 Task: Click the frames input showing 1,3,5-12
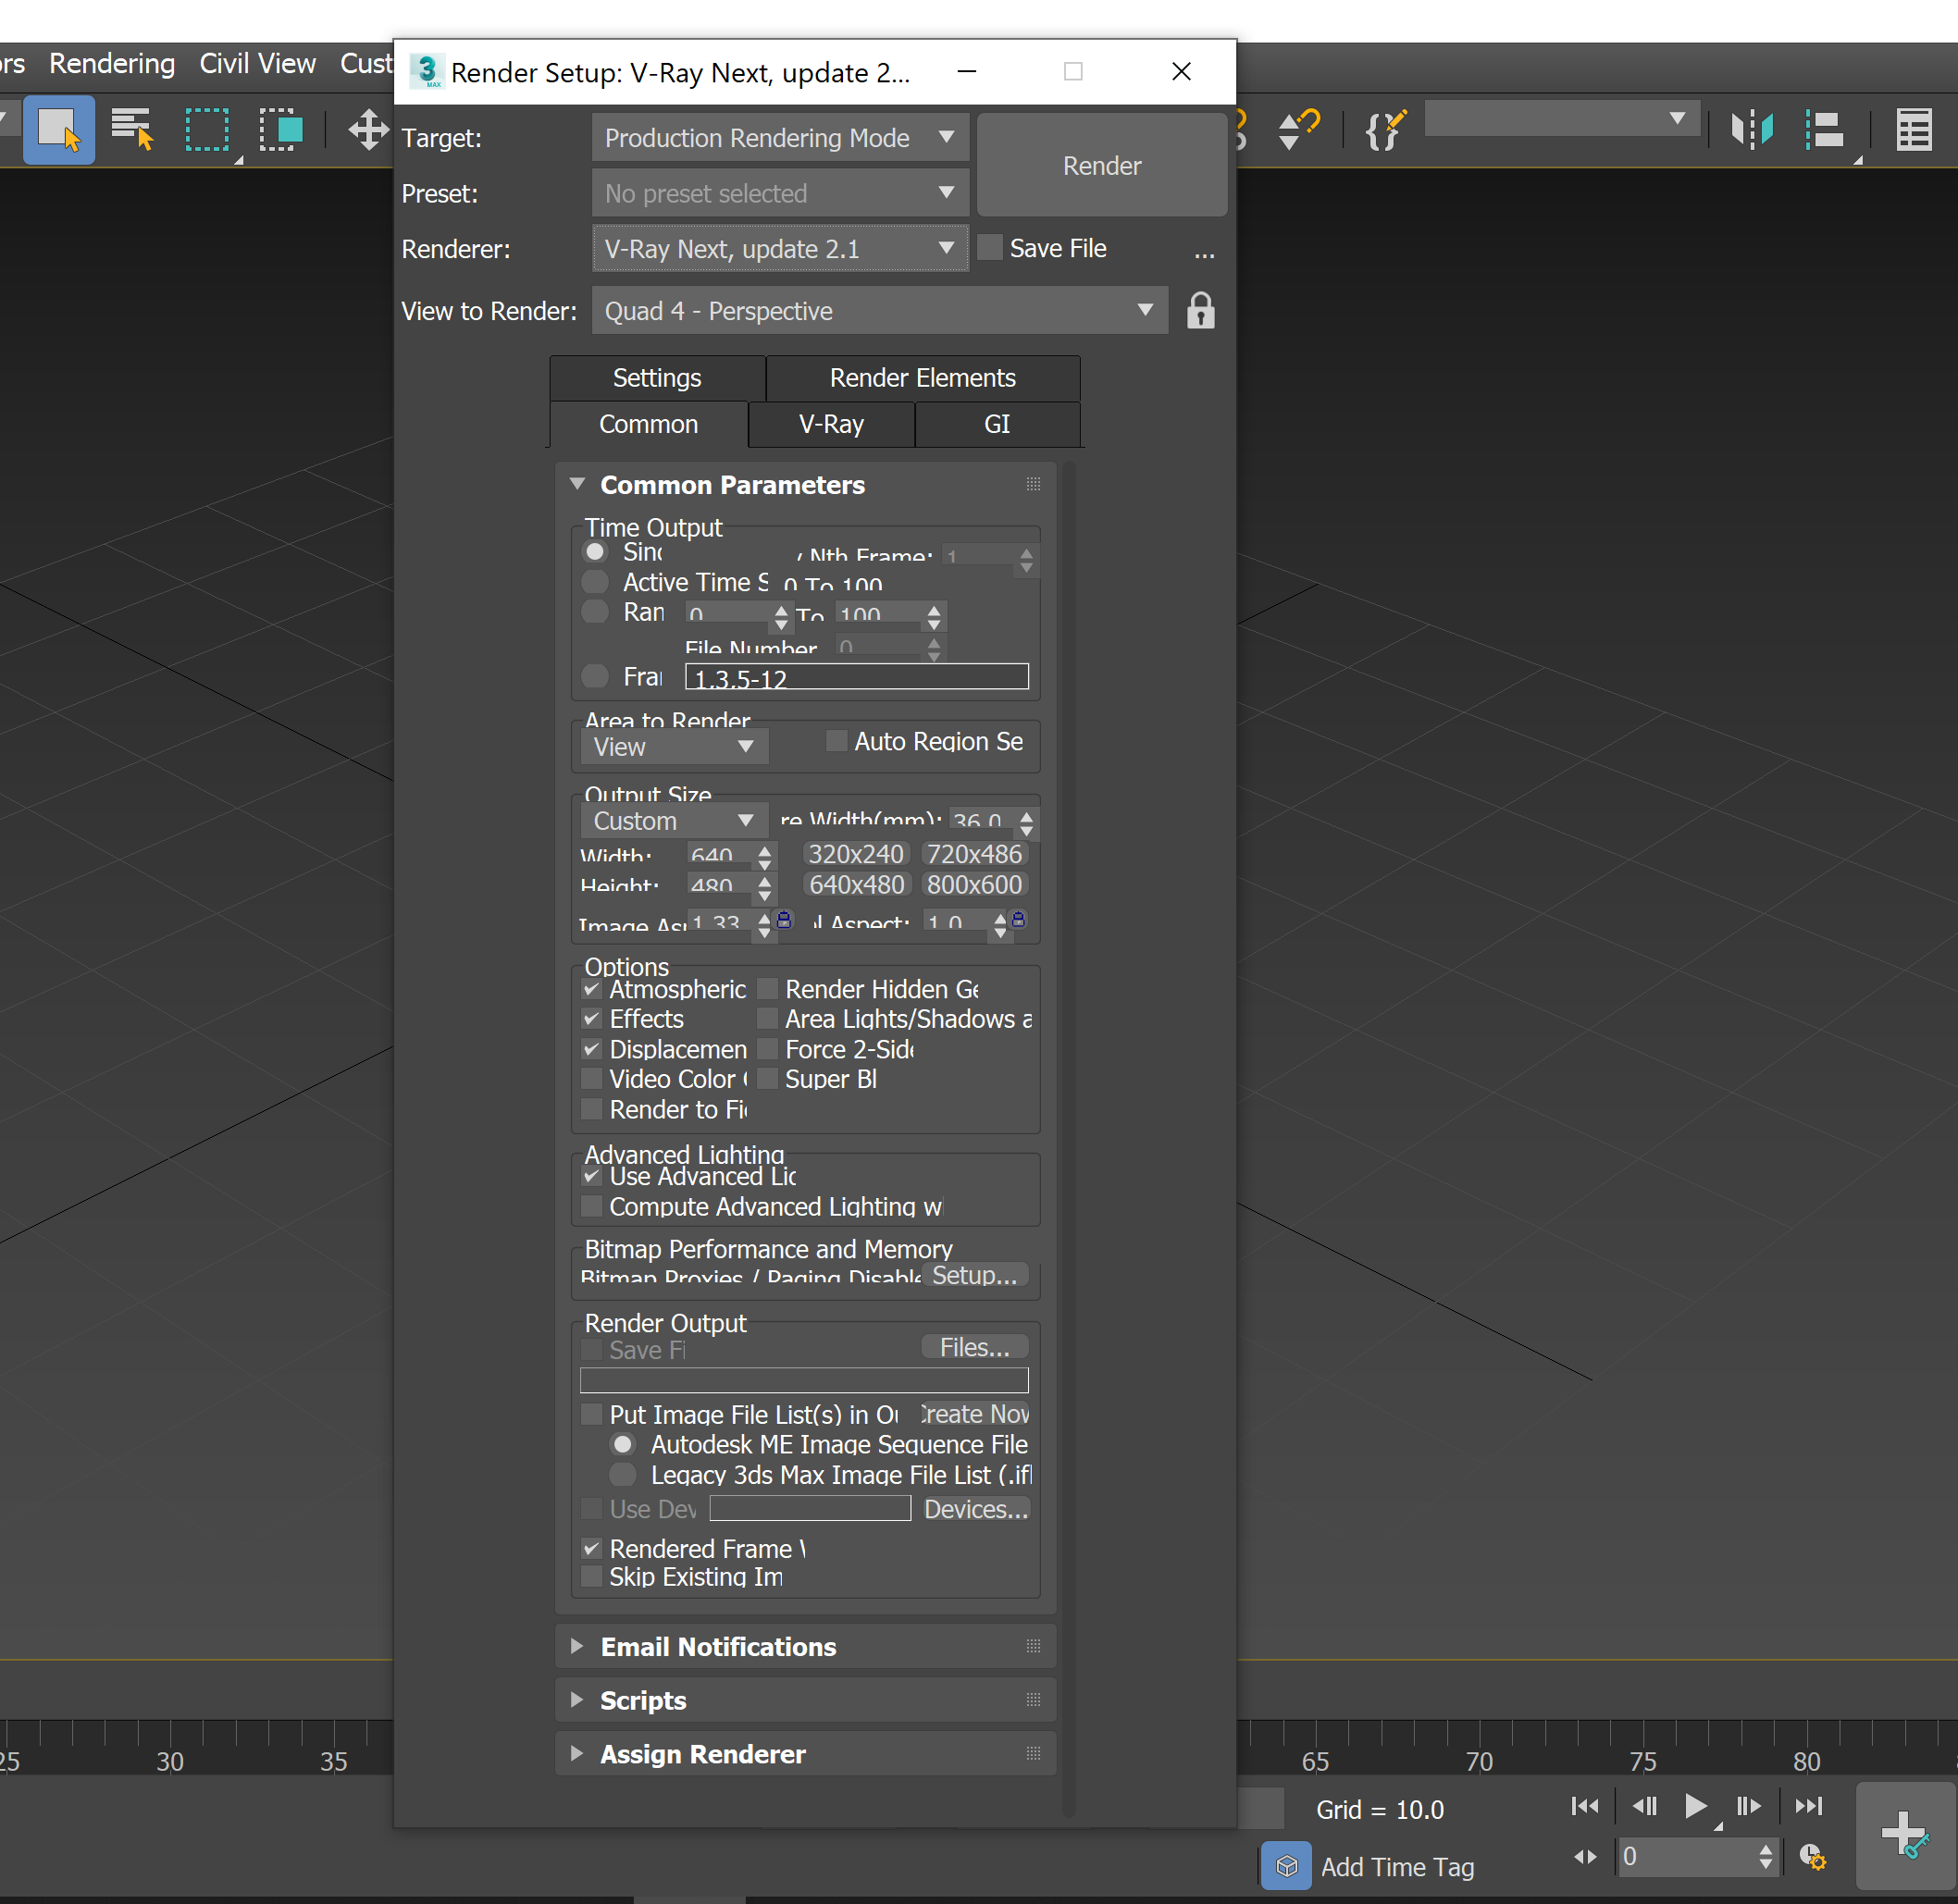[x=855, y=678]
